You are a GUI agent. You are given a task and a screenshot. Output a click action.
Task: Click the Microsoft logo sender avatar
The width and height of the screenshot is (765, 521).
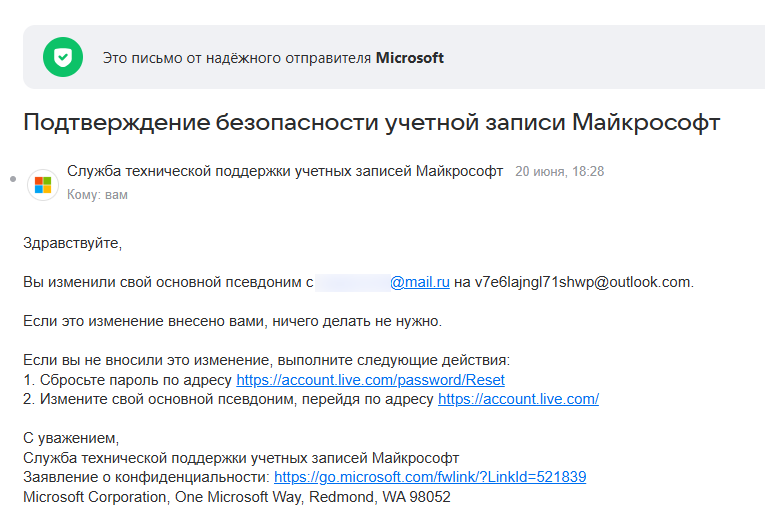click(43, 185)
